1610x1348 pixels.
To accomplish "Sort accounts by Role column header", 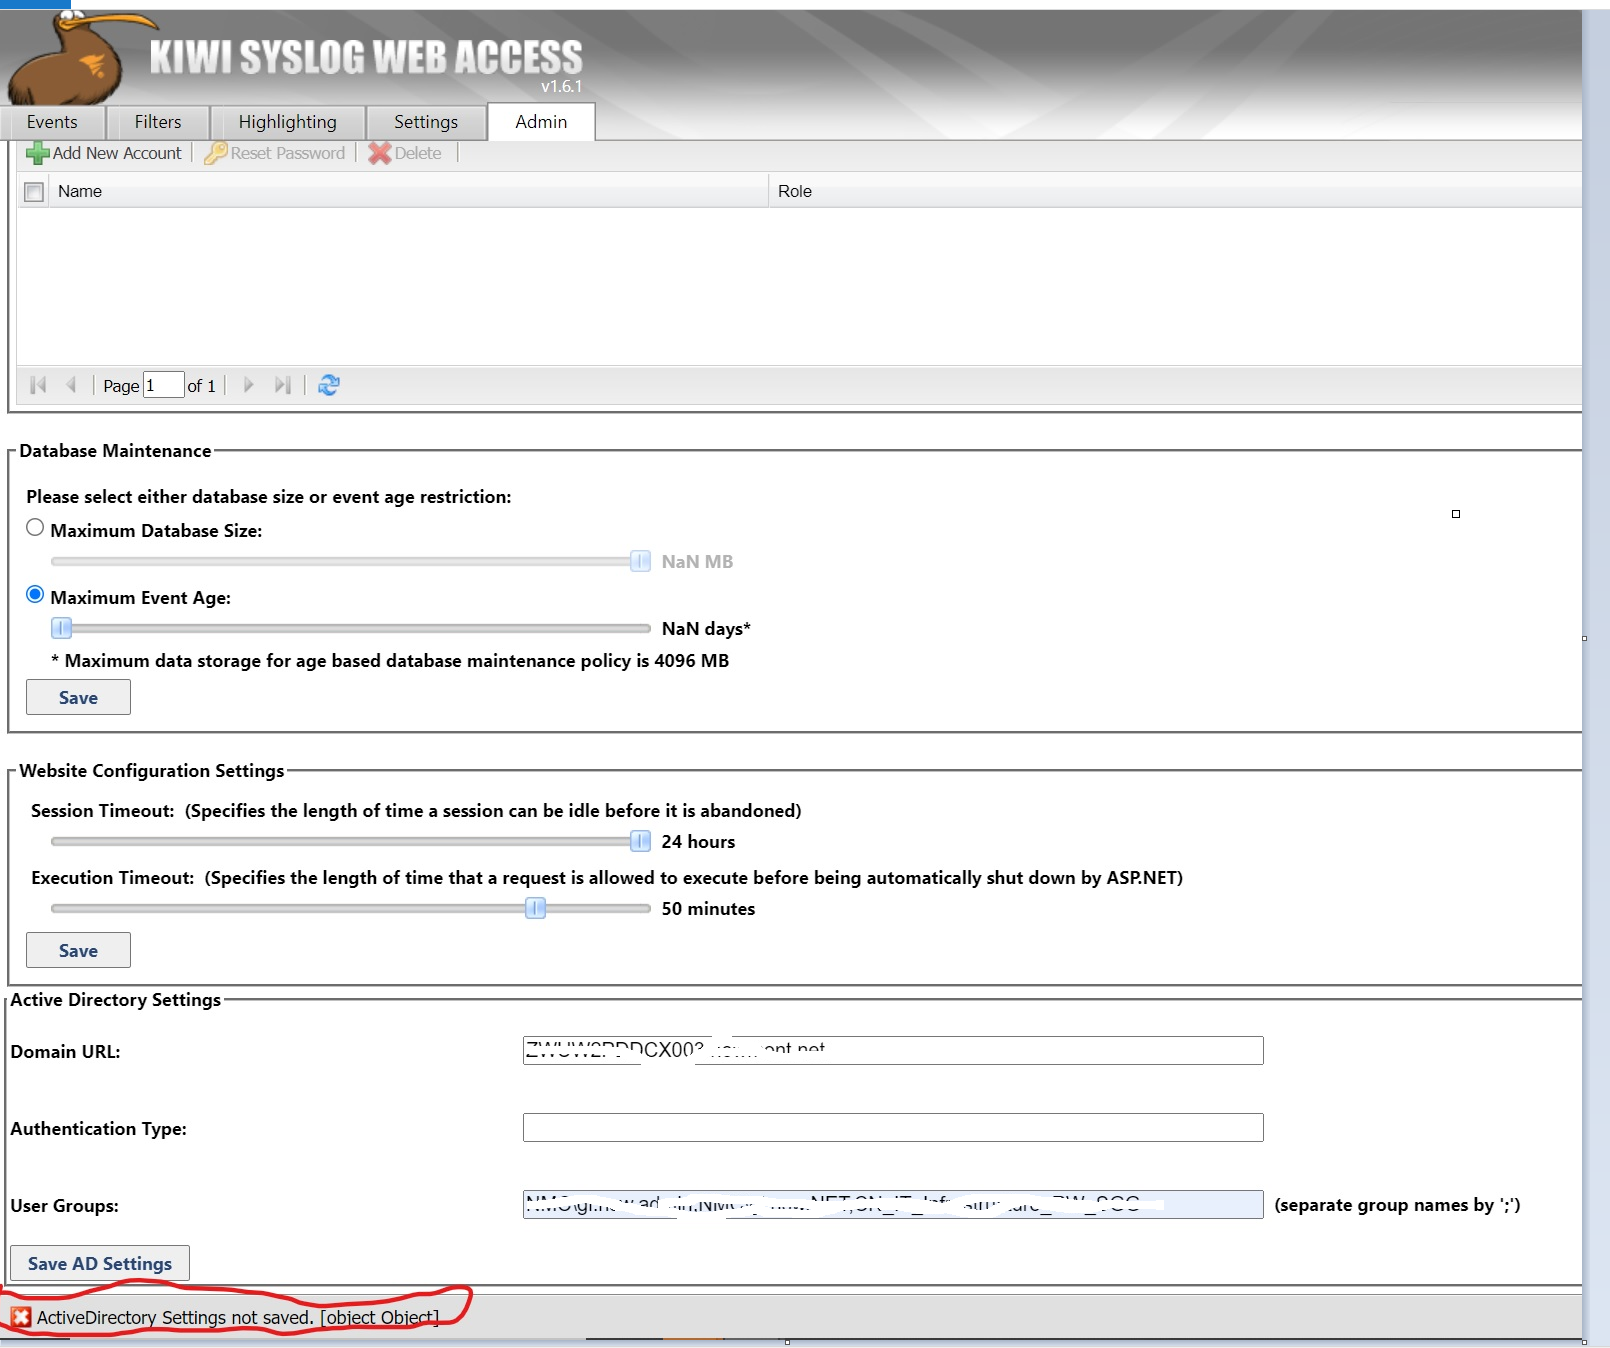I will 1175,191.
